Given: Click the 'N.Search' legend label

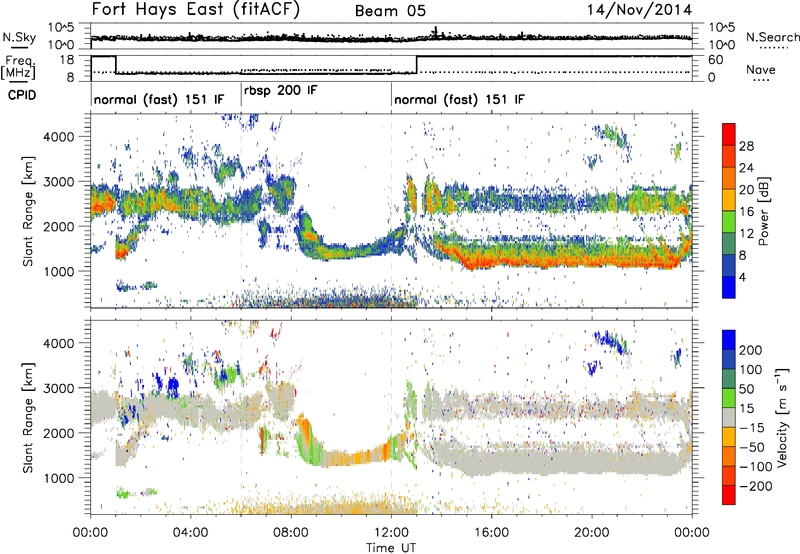Looking at the screenshot, I should pyautogui.click(x=772, y=37).
